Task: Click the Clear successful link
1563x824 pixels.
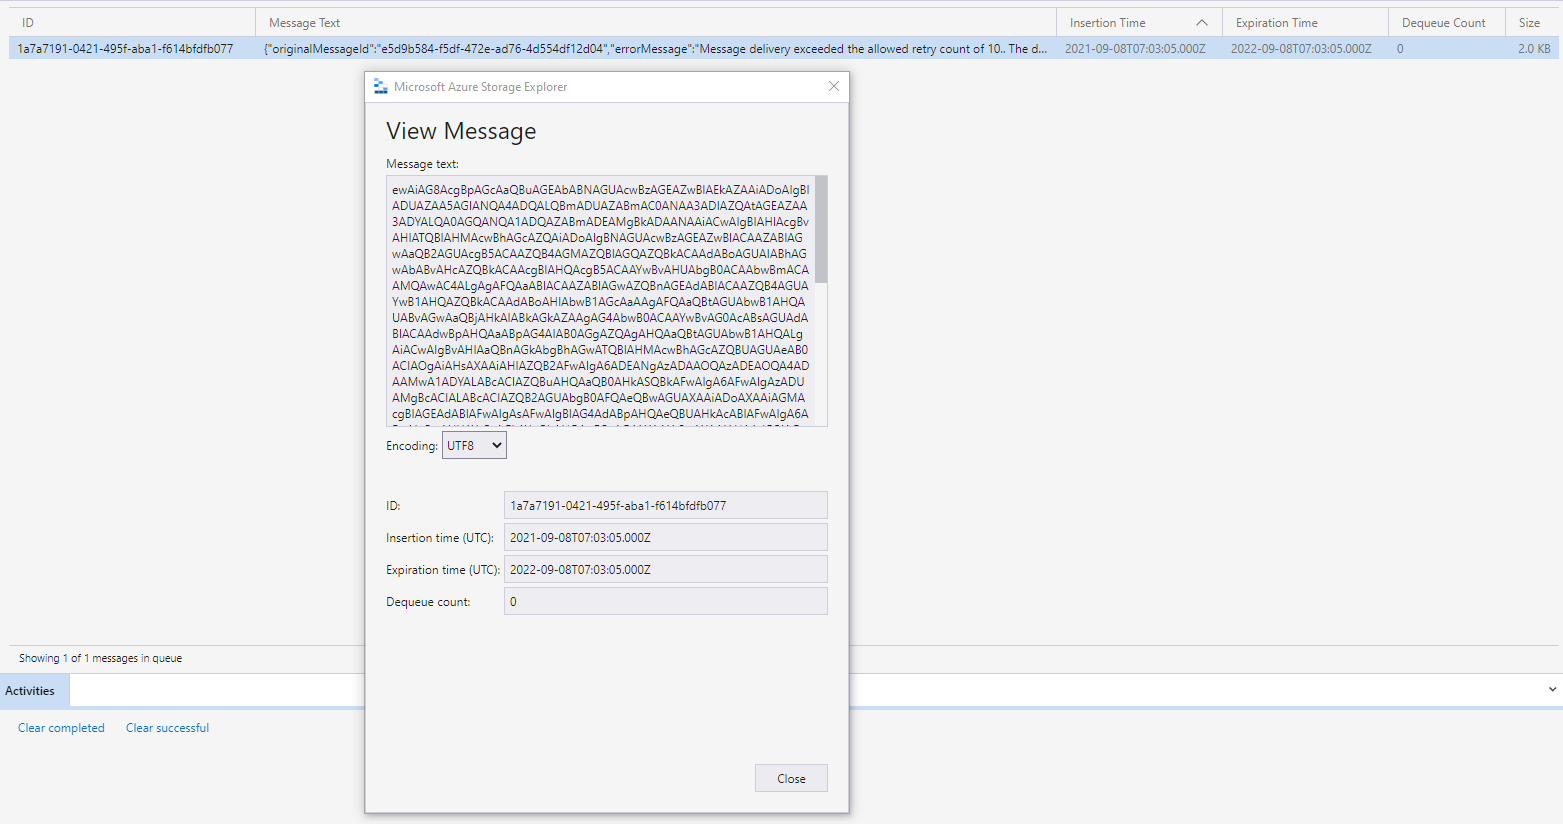Action: pyautogui.click(x=166, y=727)
